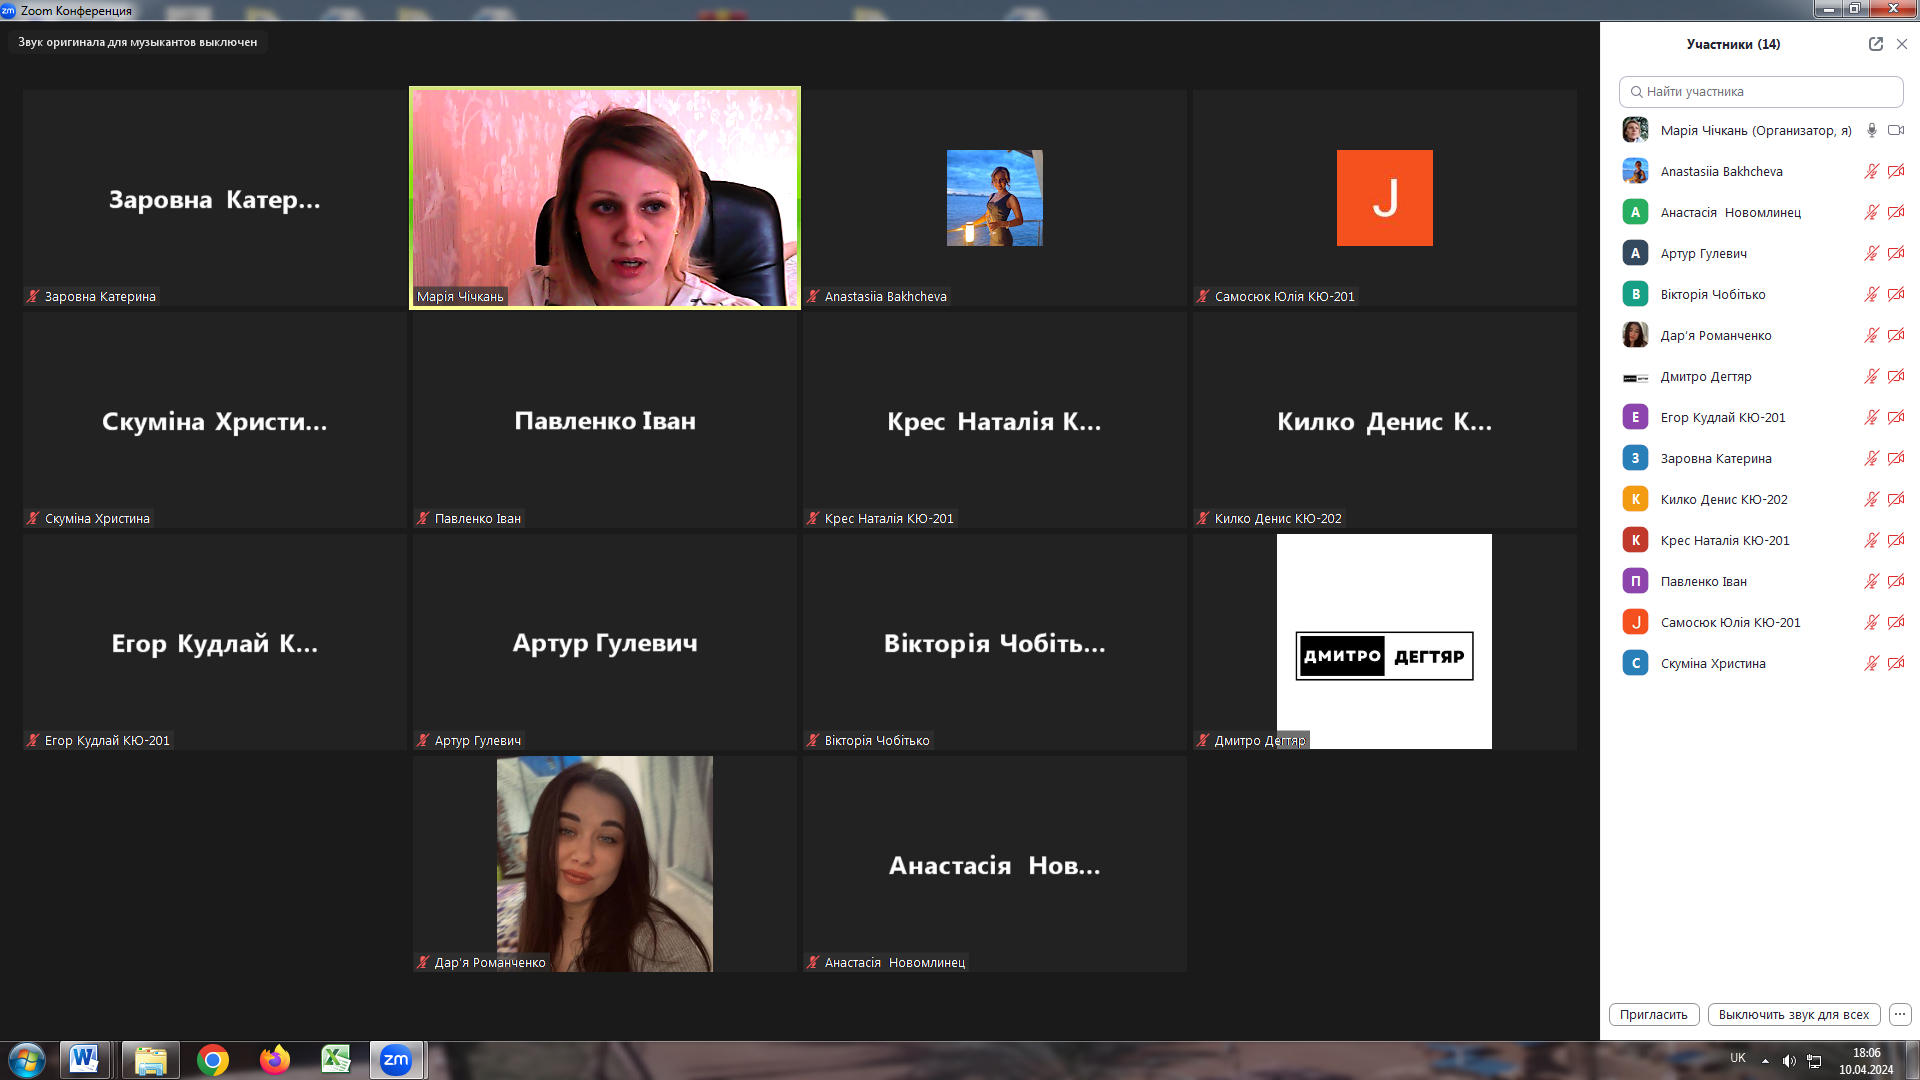Open the more options ellipsis button
The height and width of the screenshot is (1080, 1920).
[1900, 1014]
